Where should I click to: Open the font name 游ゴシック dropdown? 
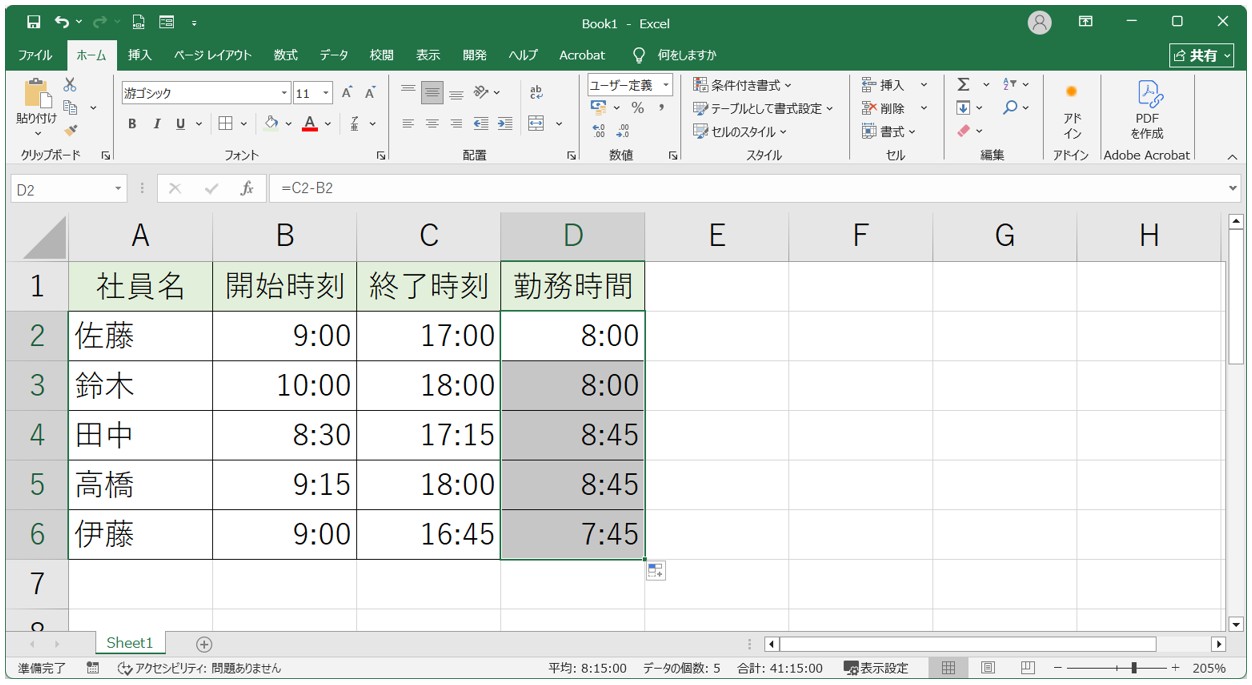click(x=284, y=93)
